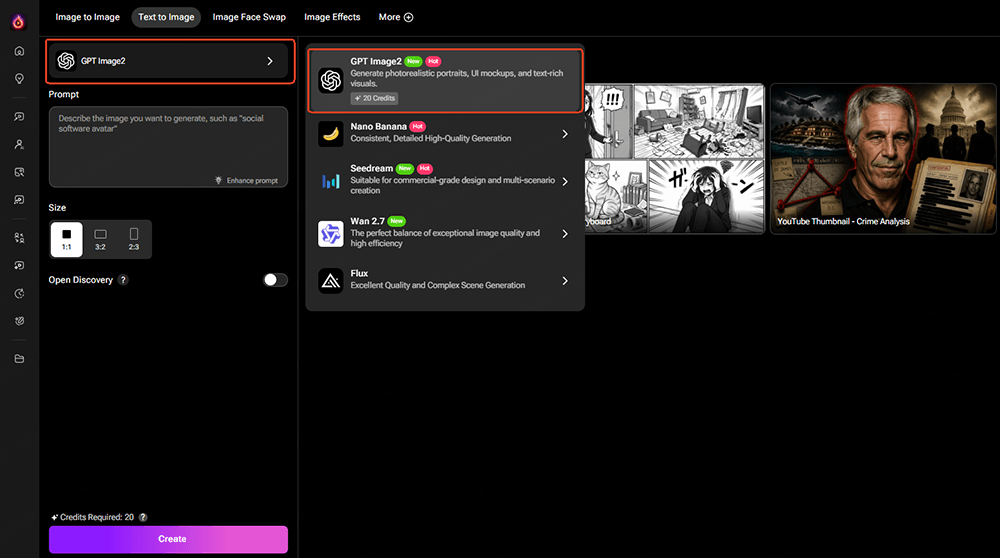Image resolution: width=1000 pixels, height=558 pixels.
Task: Open the two-people face swap sidebar icon
Action: pos(19,238)
